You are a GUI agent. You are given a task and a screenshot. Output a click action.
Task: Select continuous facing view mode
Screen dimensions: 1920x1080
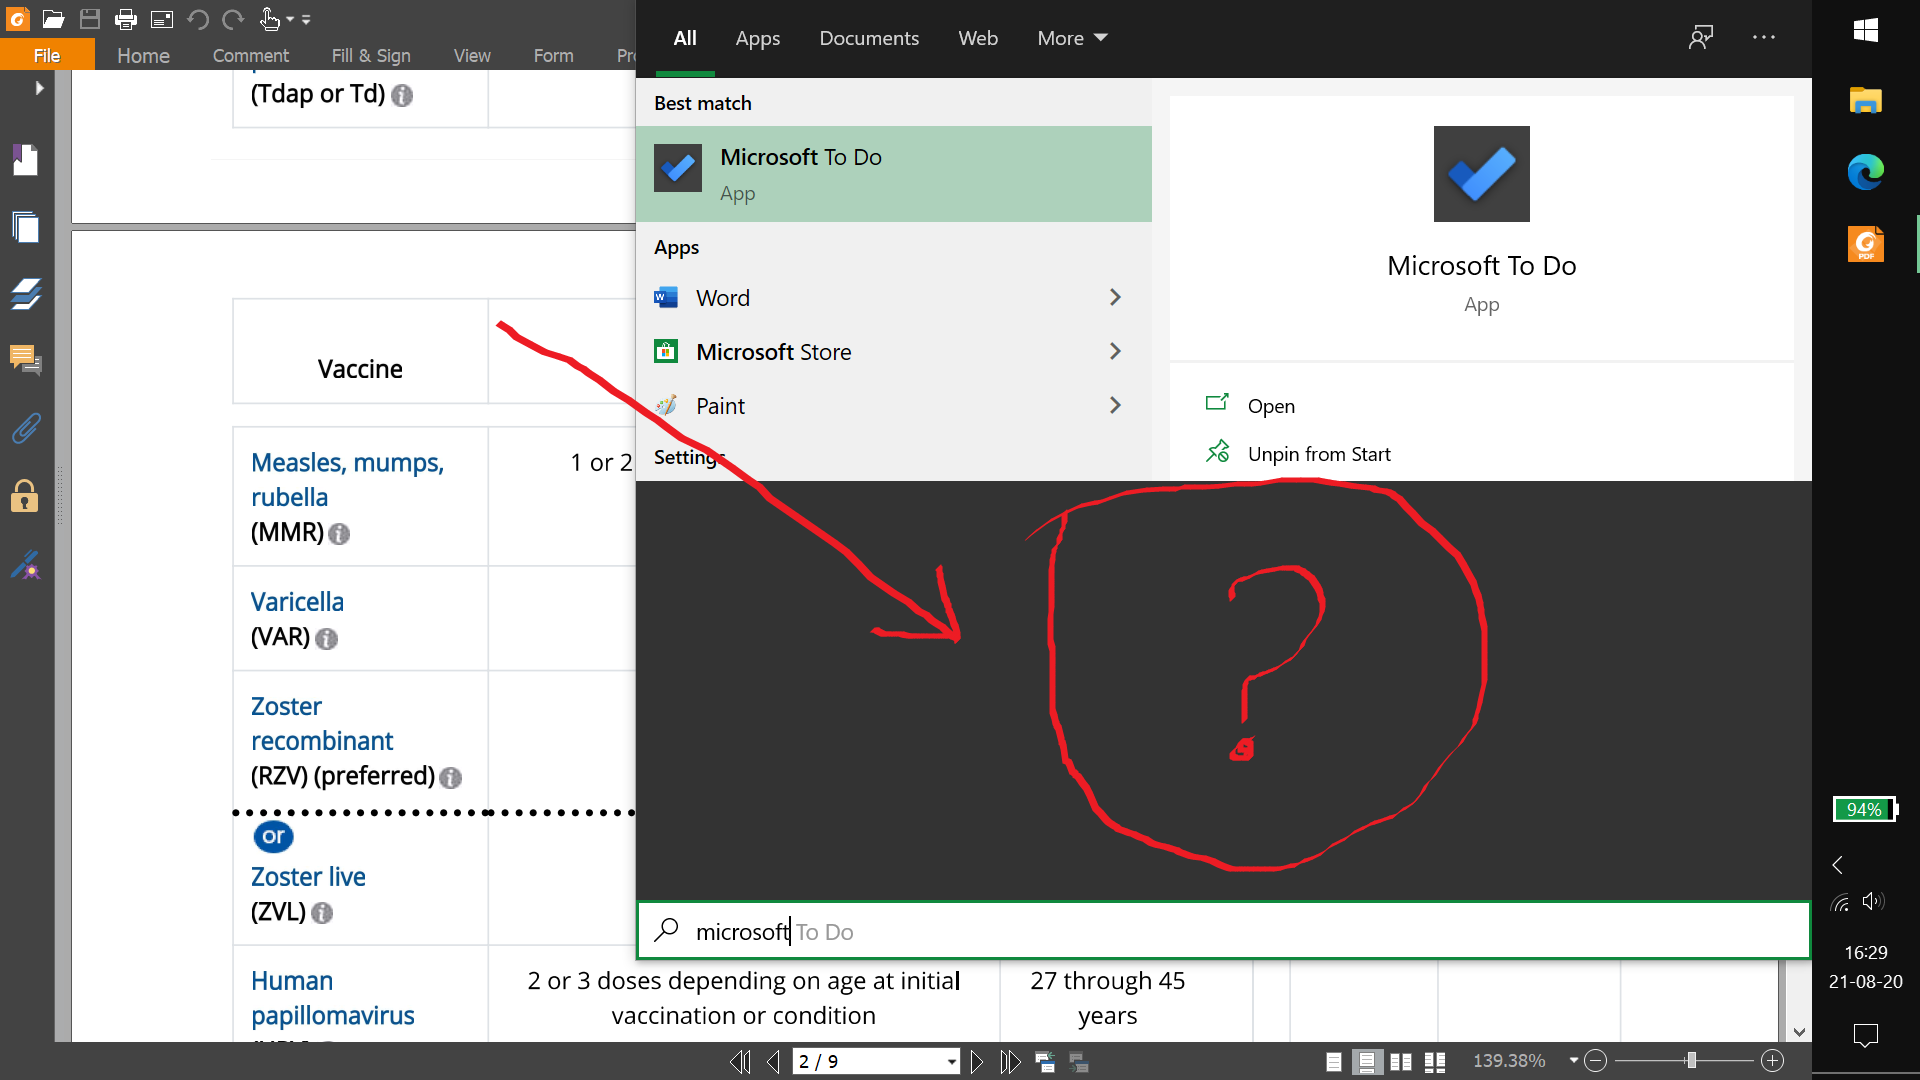(1435, 1062)
